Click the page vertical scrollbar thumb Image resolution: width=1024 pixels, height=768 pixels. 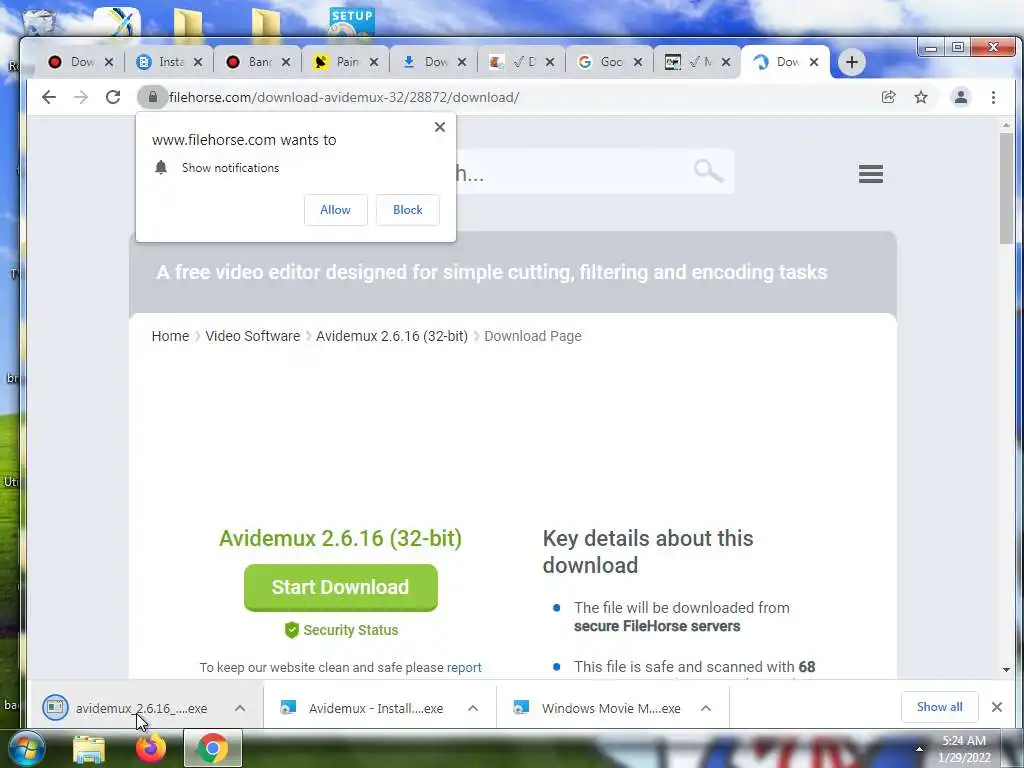(1006, 188)
